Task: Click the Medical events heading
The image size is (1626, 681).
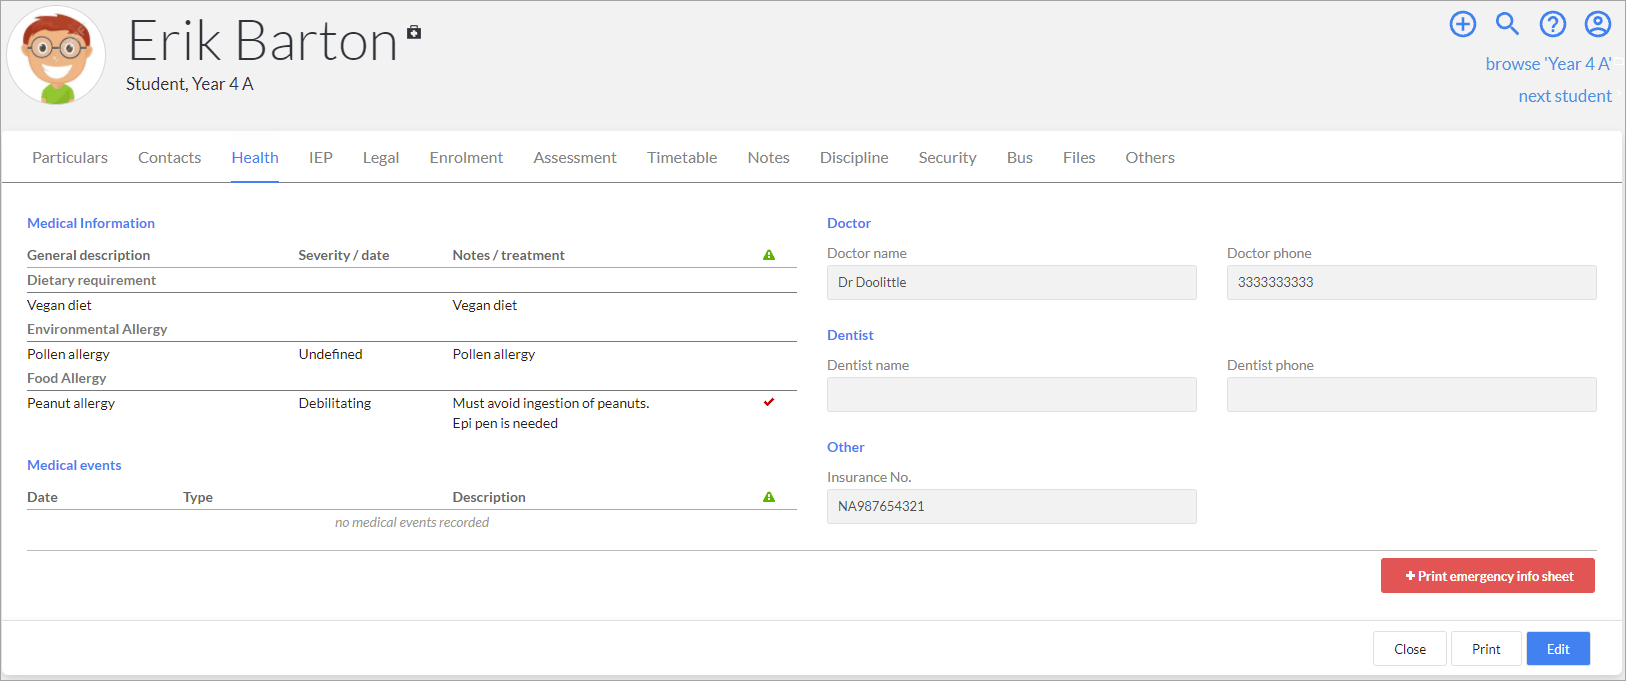Action: click(x=74, y=465)
